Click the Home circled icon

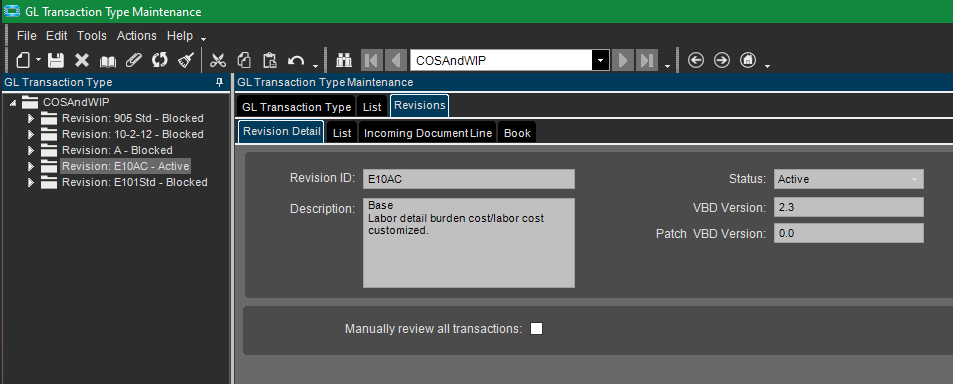point(748,60)
